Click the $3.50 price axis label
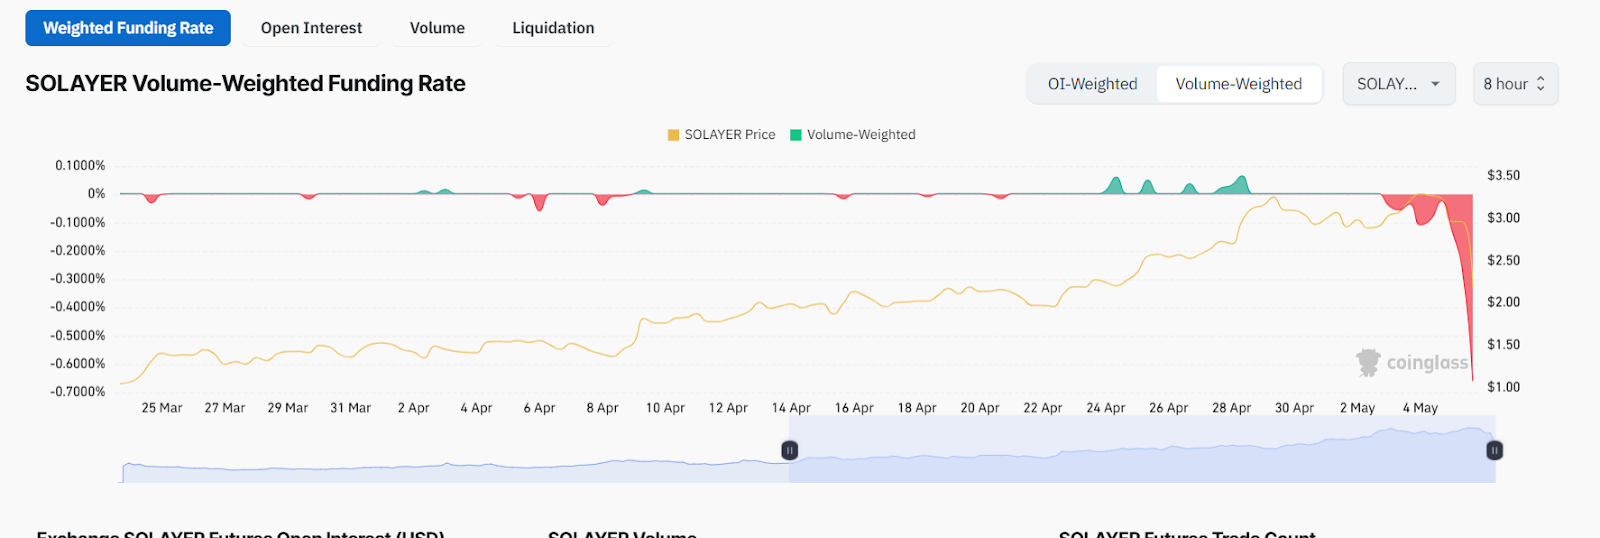The height and width of the screenshot is (538, 1600). click(x=1503, y=176)
